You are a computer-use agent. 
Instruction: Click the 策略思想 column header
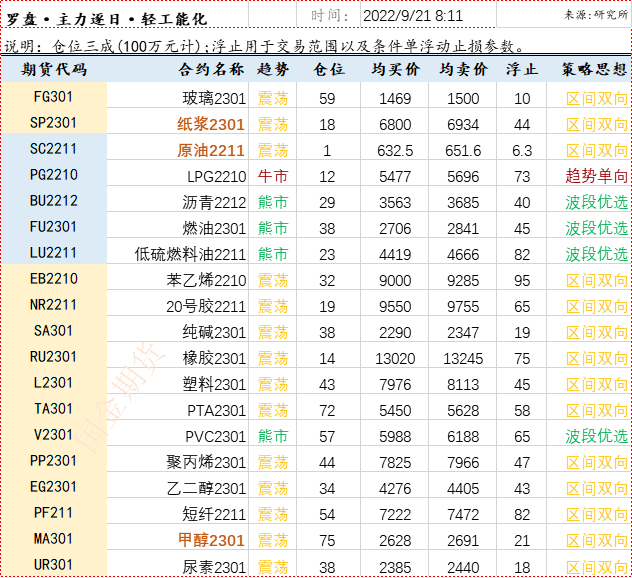[x=595, y=69]
